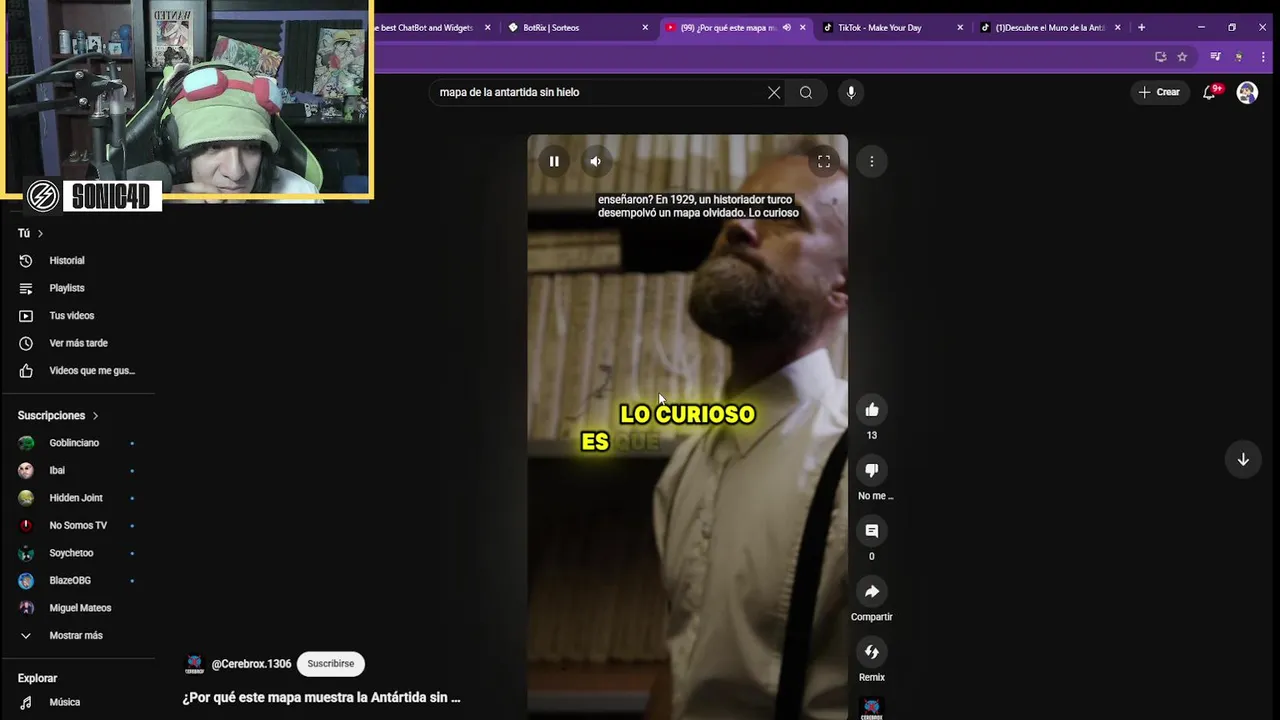Open the notifications bell
The height and width of the screenshot is (720, 1280).
tap(1210, 92)
